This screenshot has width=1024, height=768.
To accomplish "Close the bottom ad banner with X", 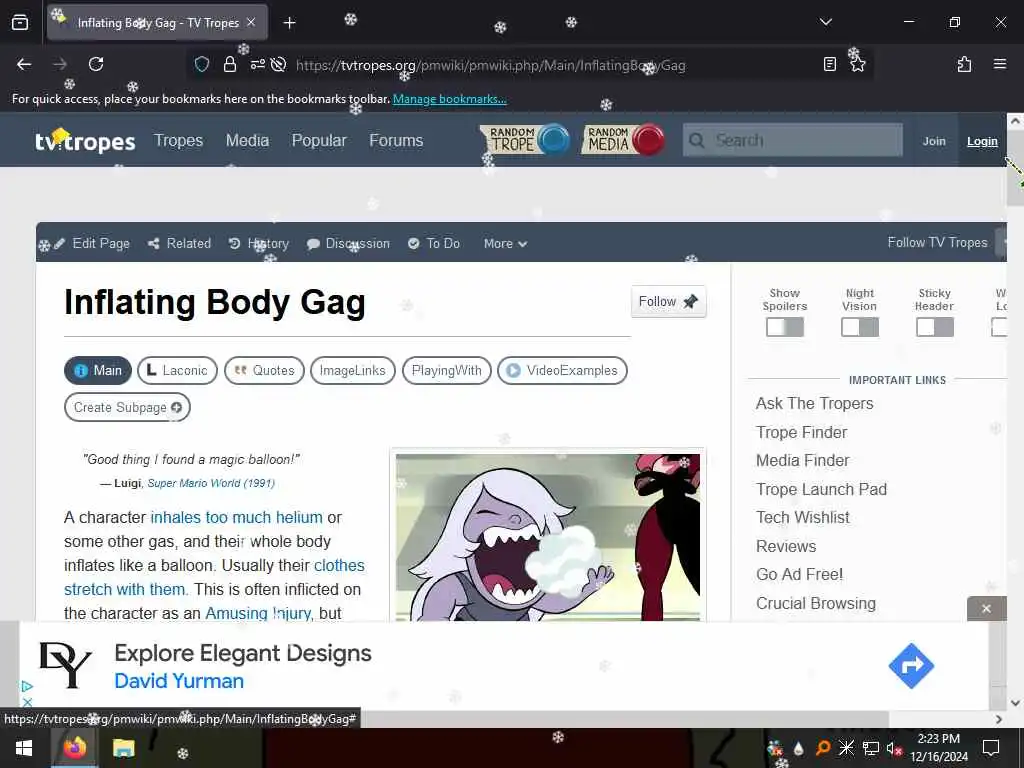I will pyautogui.click(x=986, y=609).
